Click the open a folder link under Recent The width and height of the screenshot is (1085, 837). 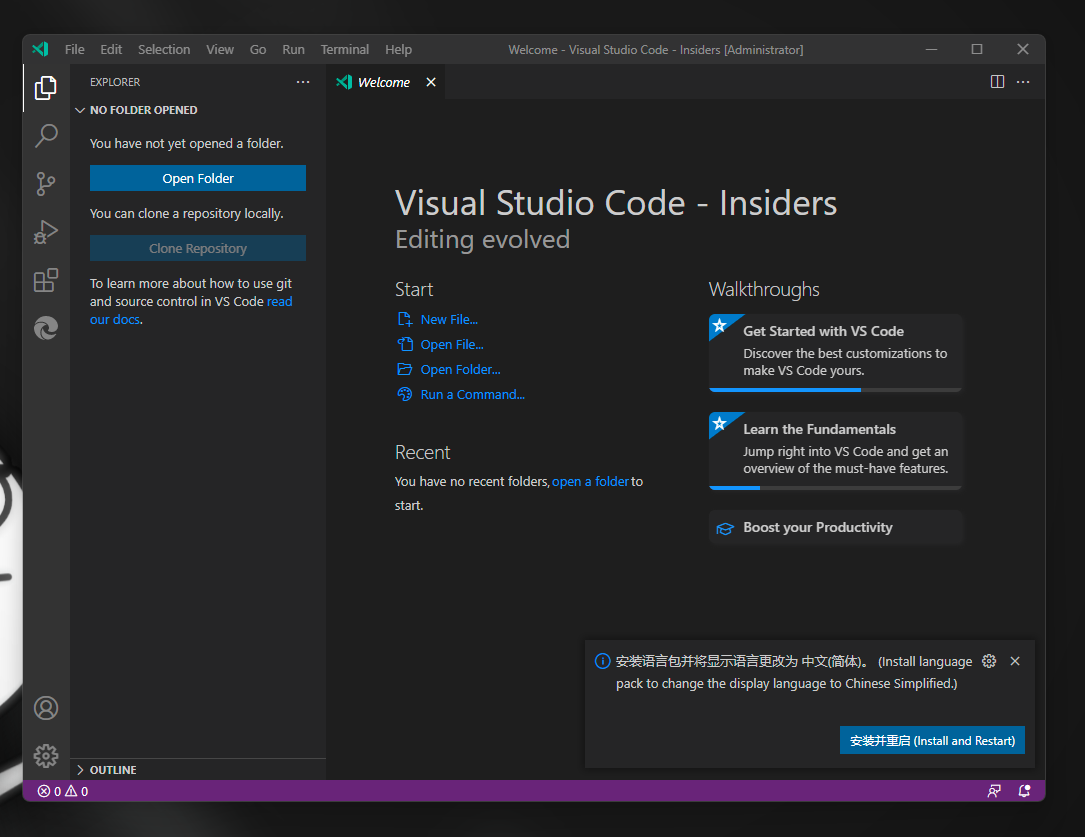pyautogui.click(x=590, y=481)
